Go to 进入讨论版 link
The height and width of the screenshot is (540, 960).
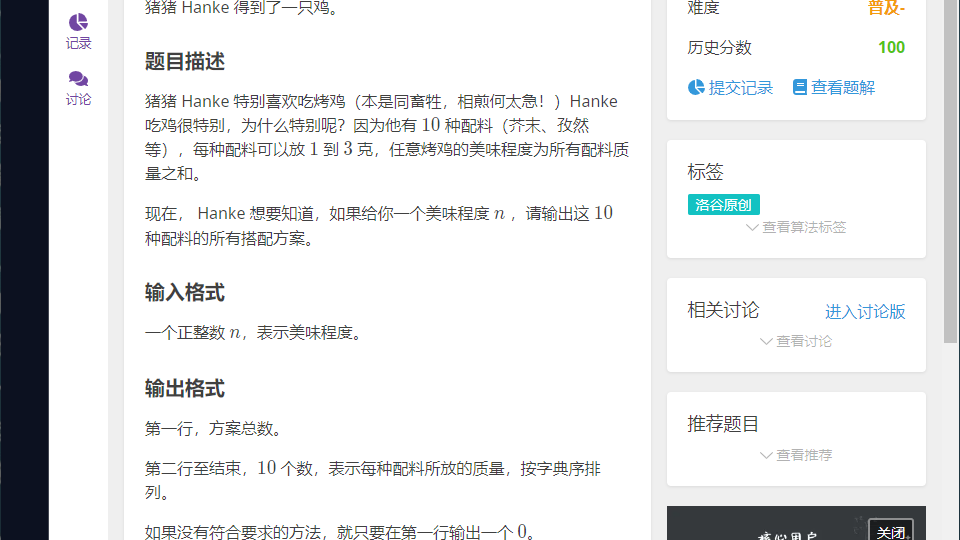click(865, 312)
